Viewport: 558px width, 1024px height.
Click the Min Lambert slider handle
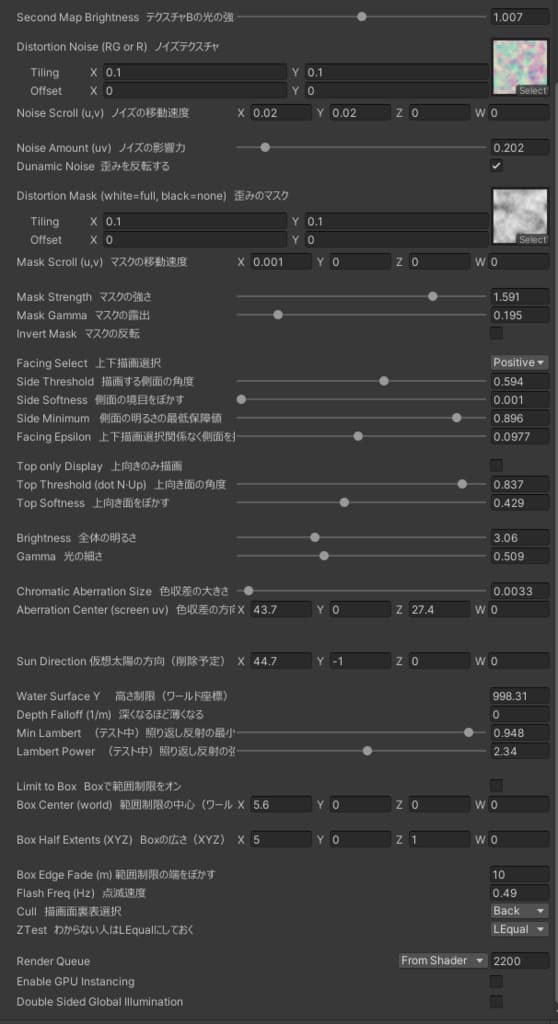[468, 733]
